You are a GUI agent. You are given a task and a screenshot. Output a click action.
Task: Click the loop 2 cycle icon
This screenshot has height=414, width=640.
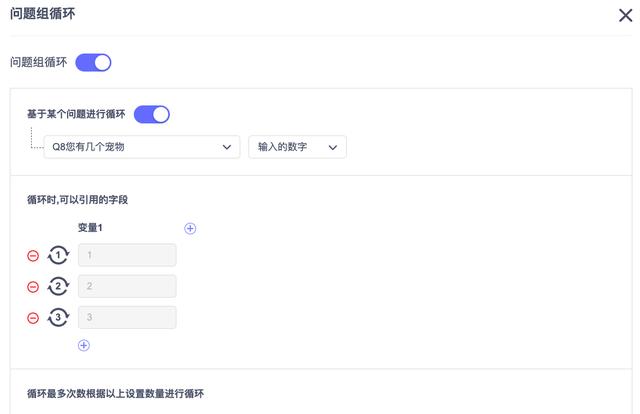pos(58,286)
